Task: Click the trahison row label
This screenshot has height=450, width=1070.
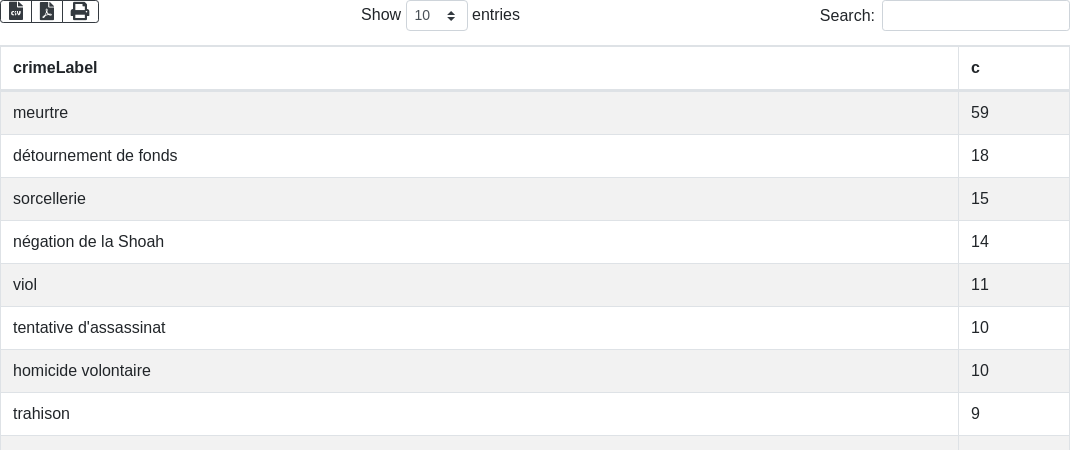Action: click(41, 414)
